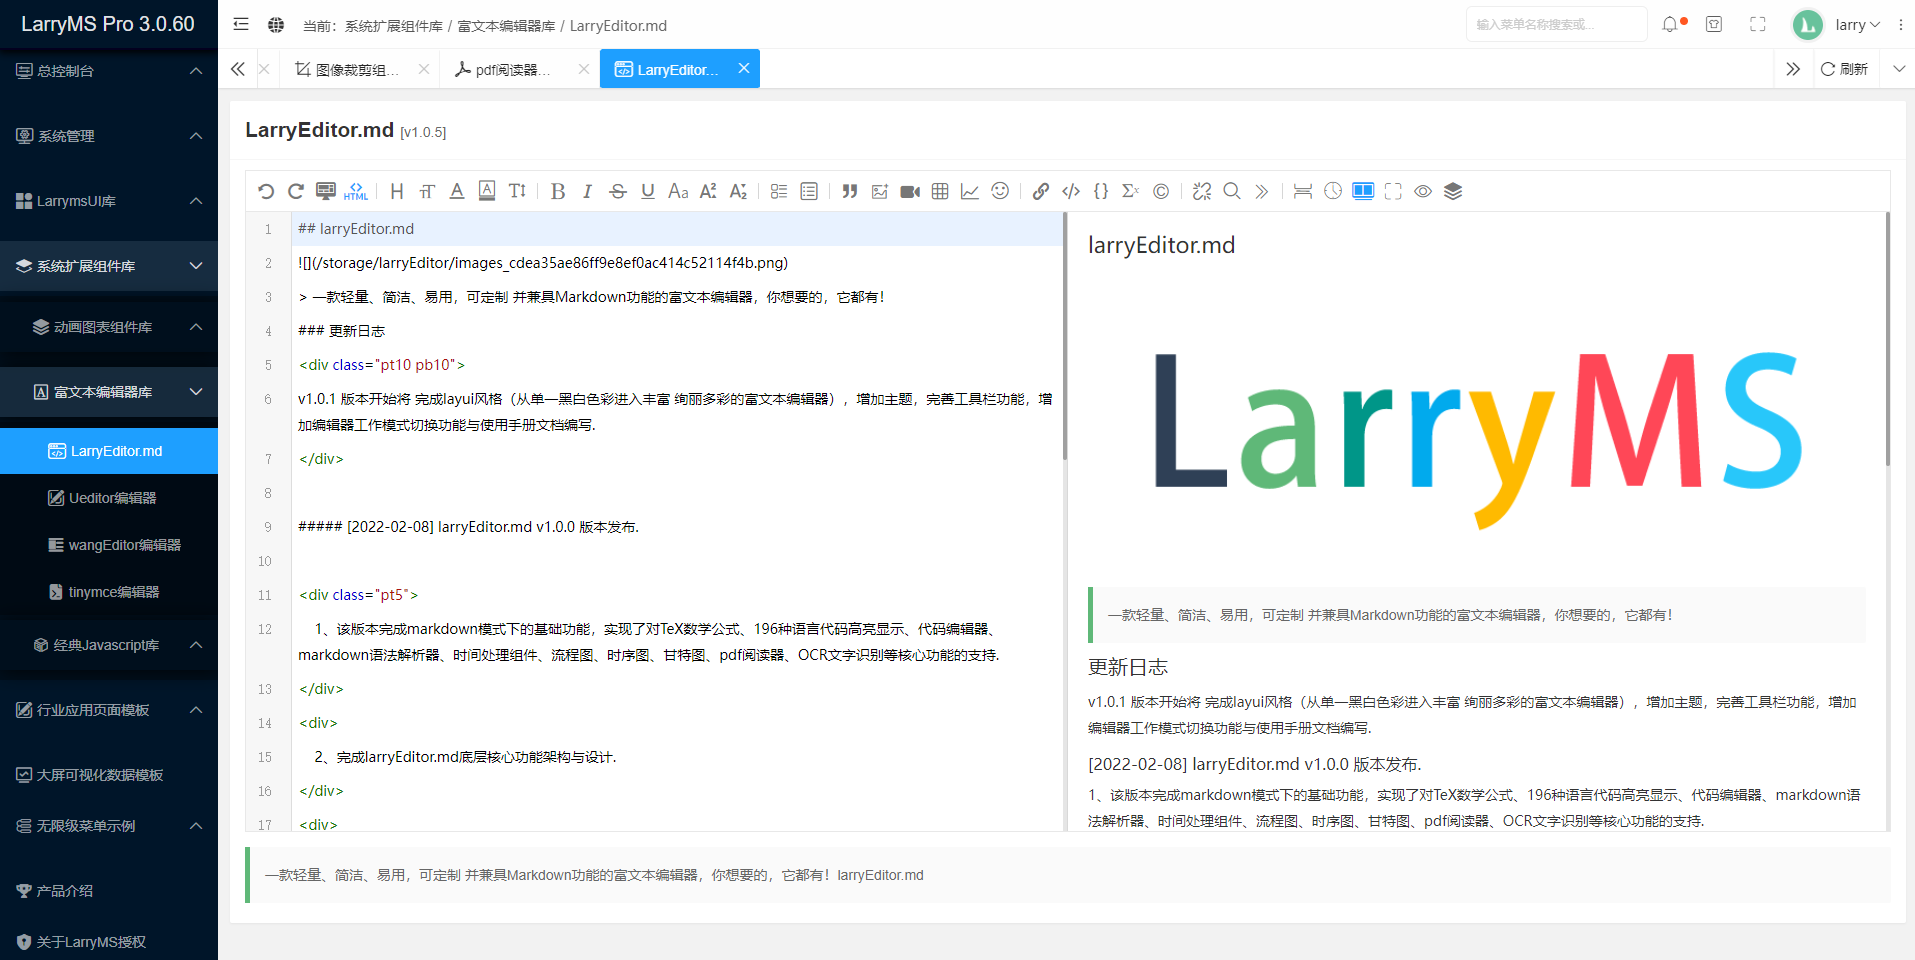
Task: Close the pdf阅读器 tab
Action: [x=584, y=69]
